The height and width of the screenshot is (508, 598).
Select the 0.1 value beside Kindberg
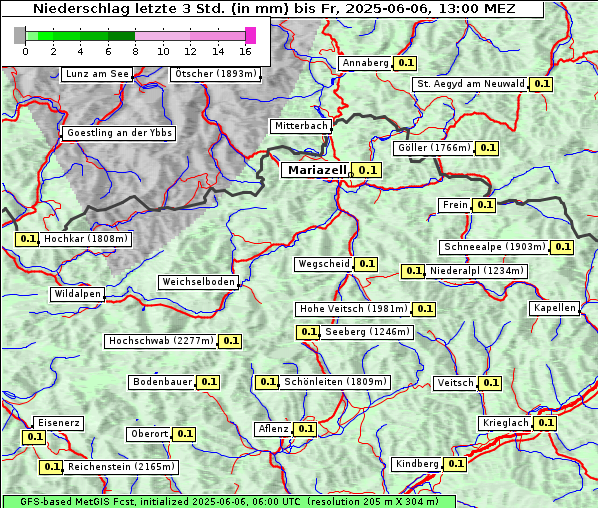point(455,464)
